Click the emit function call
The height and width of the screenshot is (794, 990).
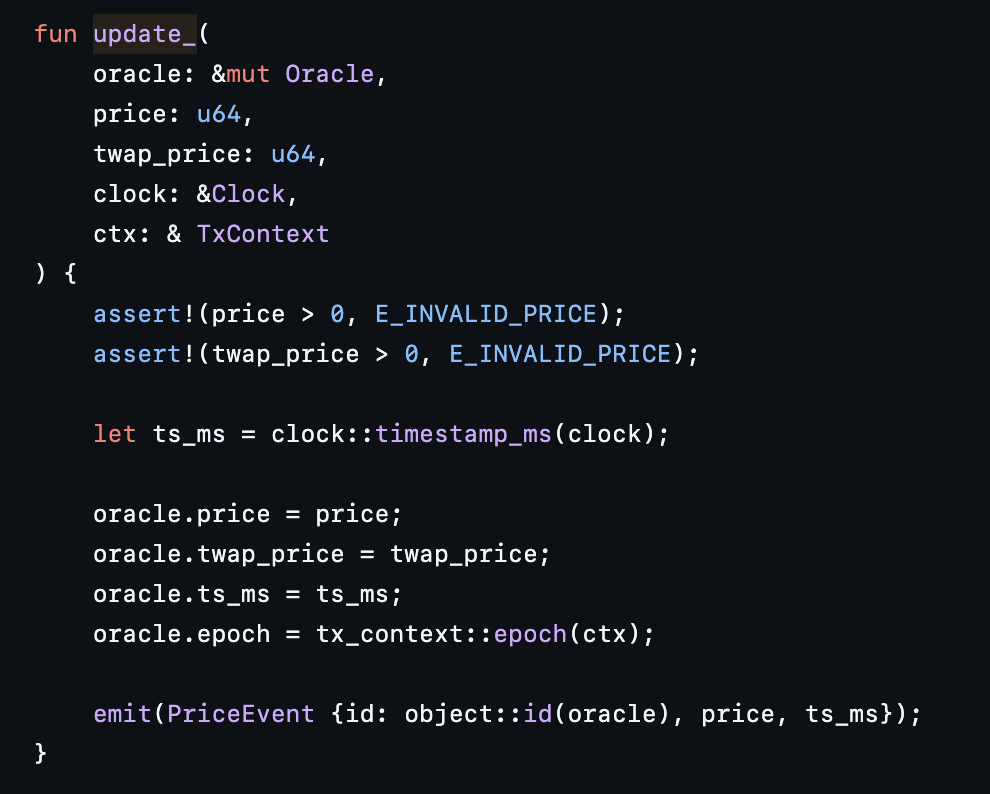pos(122,714)
